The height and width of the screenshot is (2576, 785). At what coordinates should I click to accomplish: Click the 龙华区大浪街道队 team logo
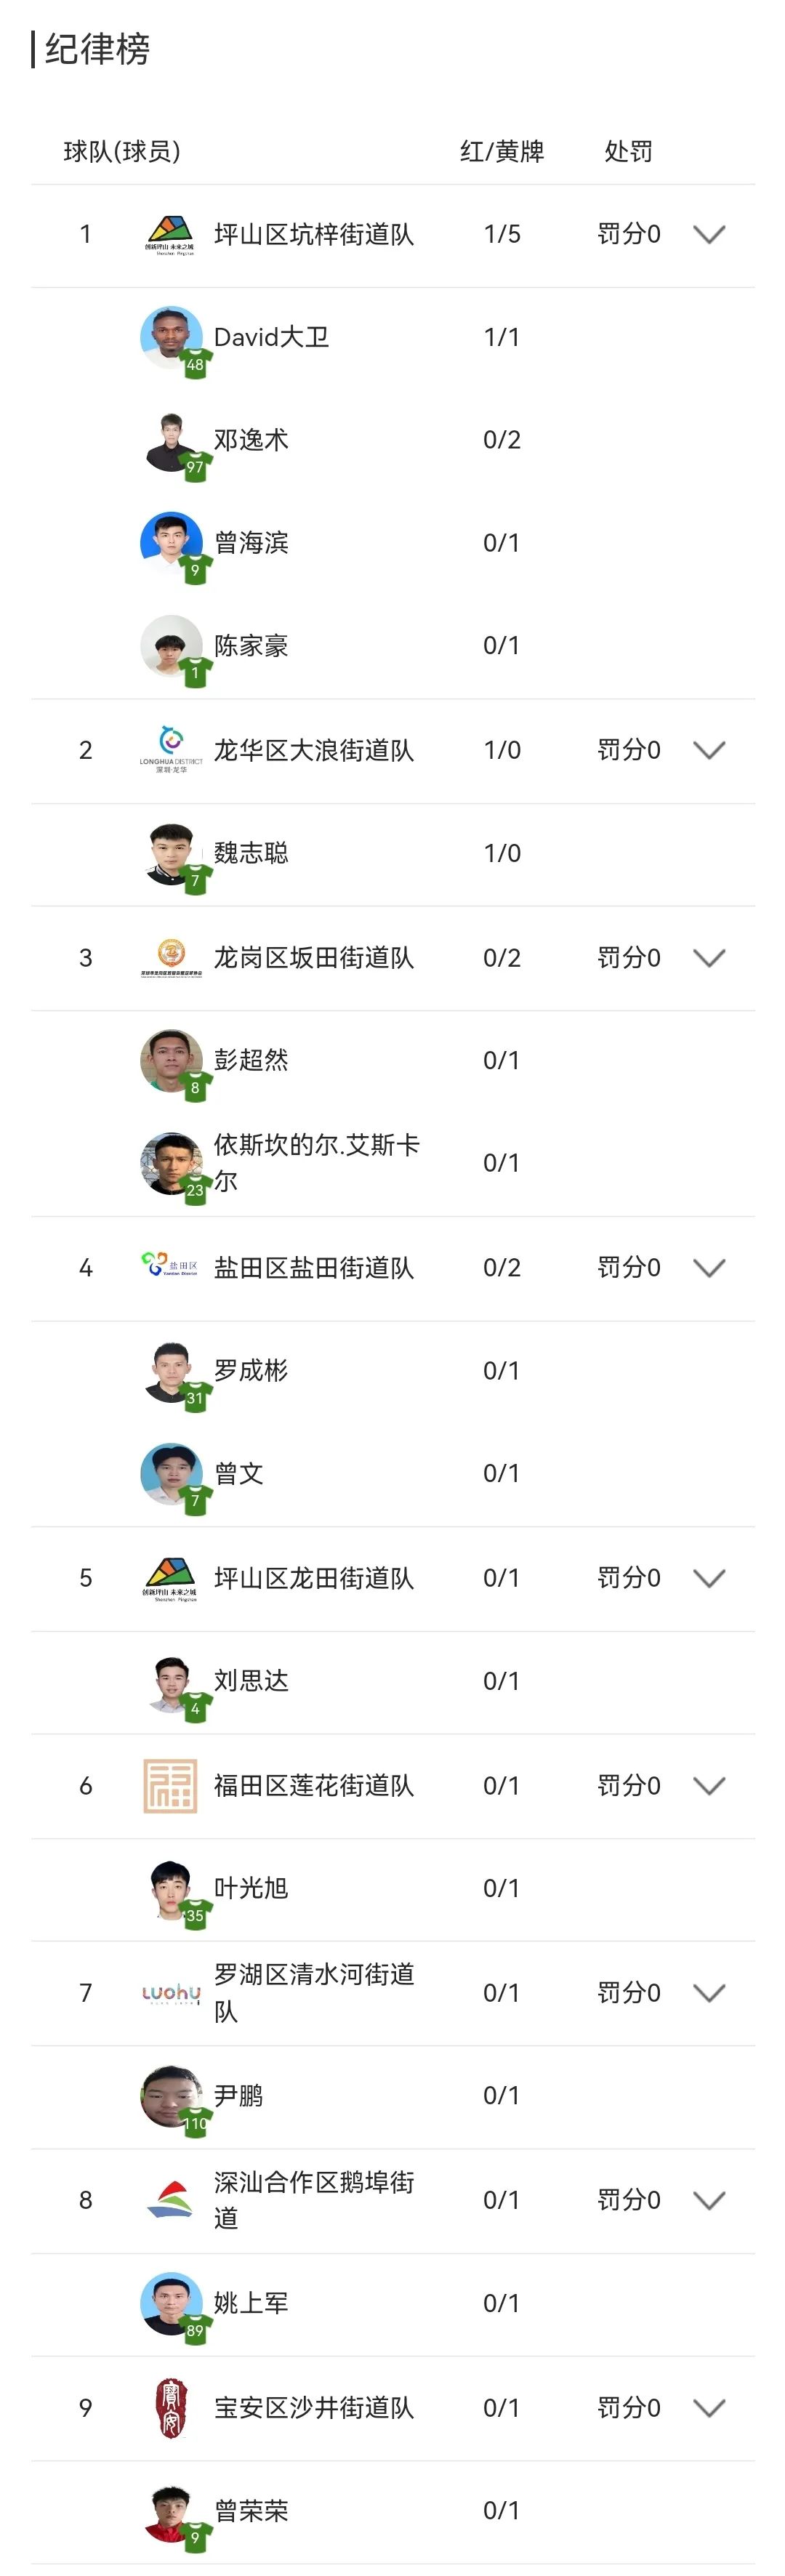click(171, 749)
